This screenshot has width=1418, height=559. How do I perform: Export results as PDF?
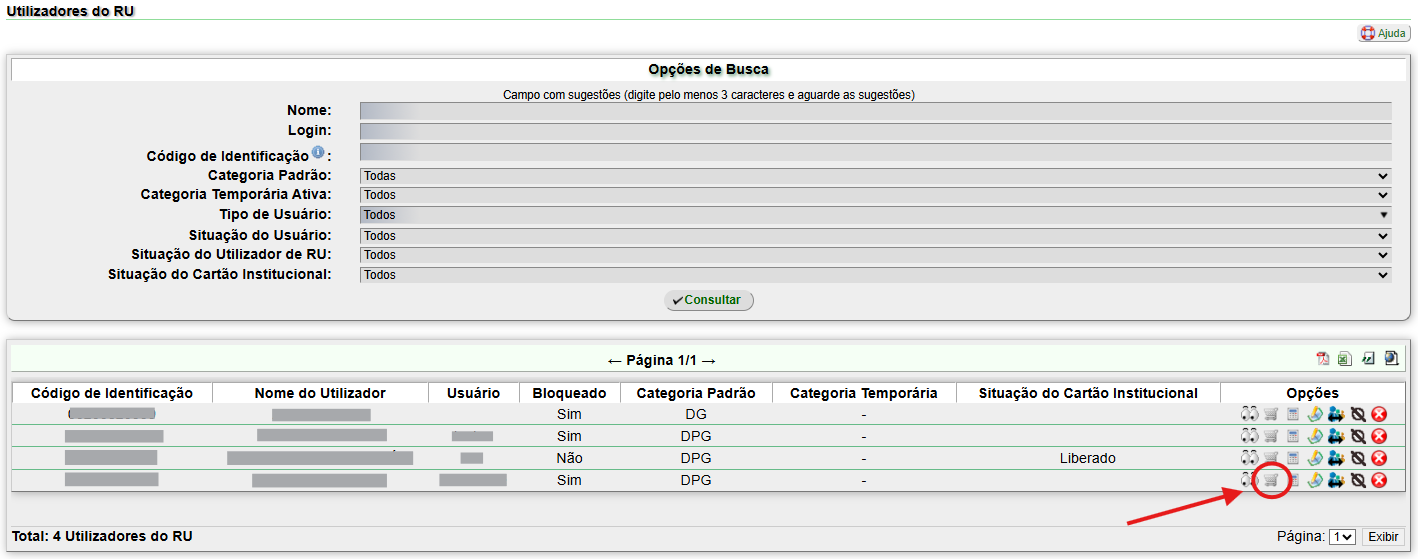click(x=1323, y=359)
